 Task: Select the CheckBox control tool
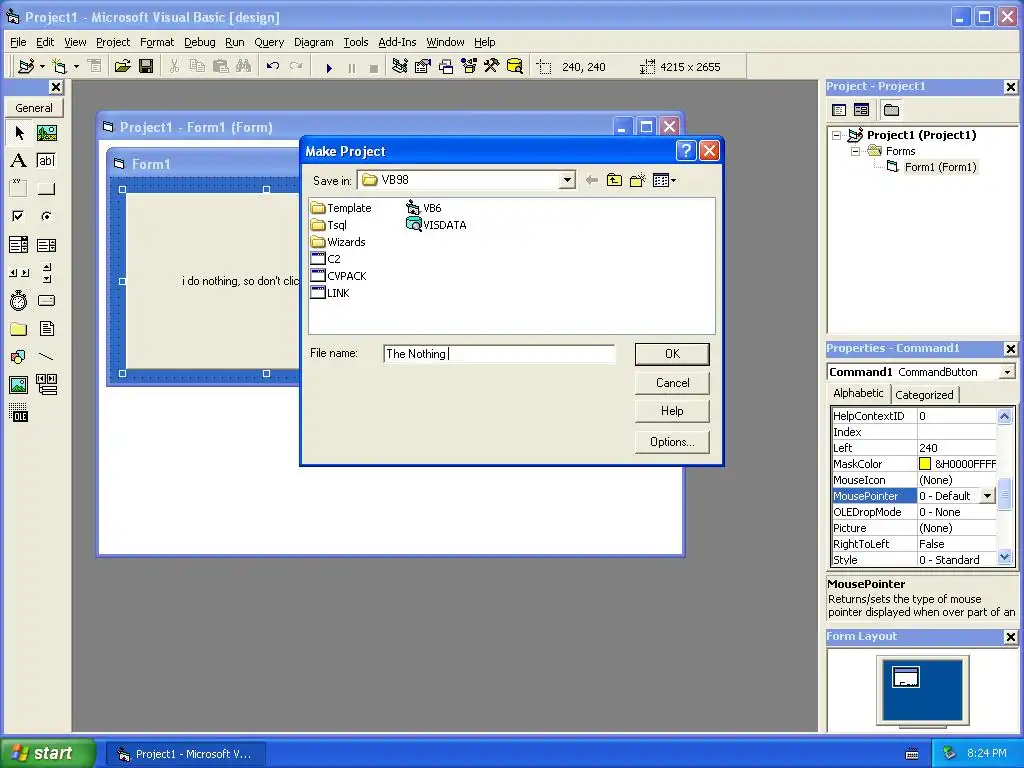pos(19,216)
